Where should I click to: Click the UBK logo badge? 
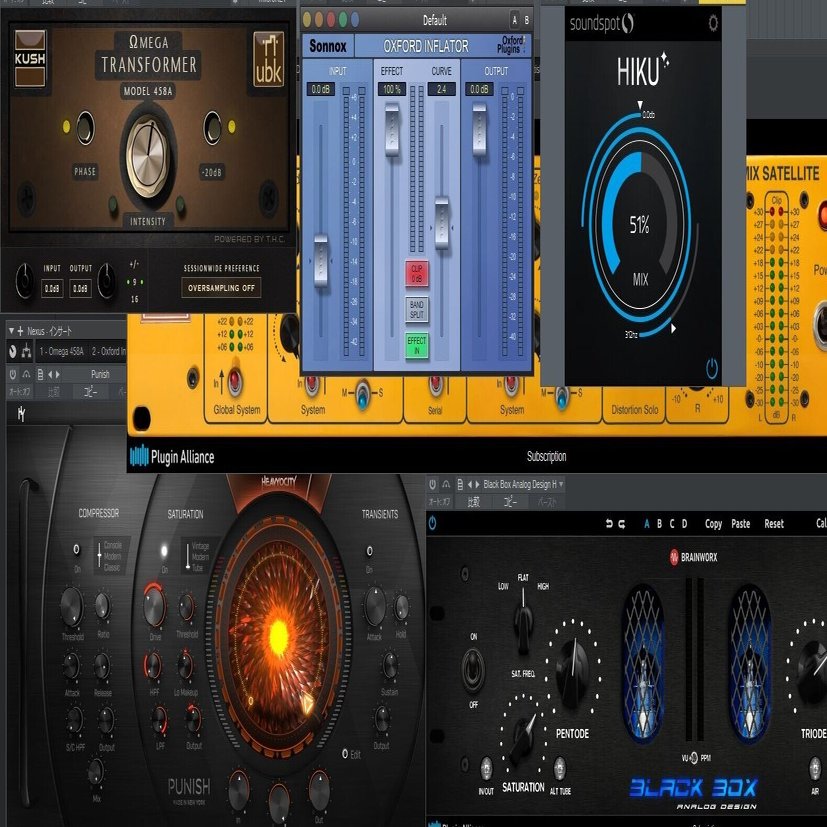point(268,59)
